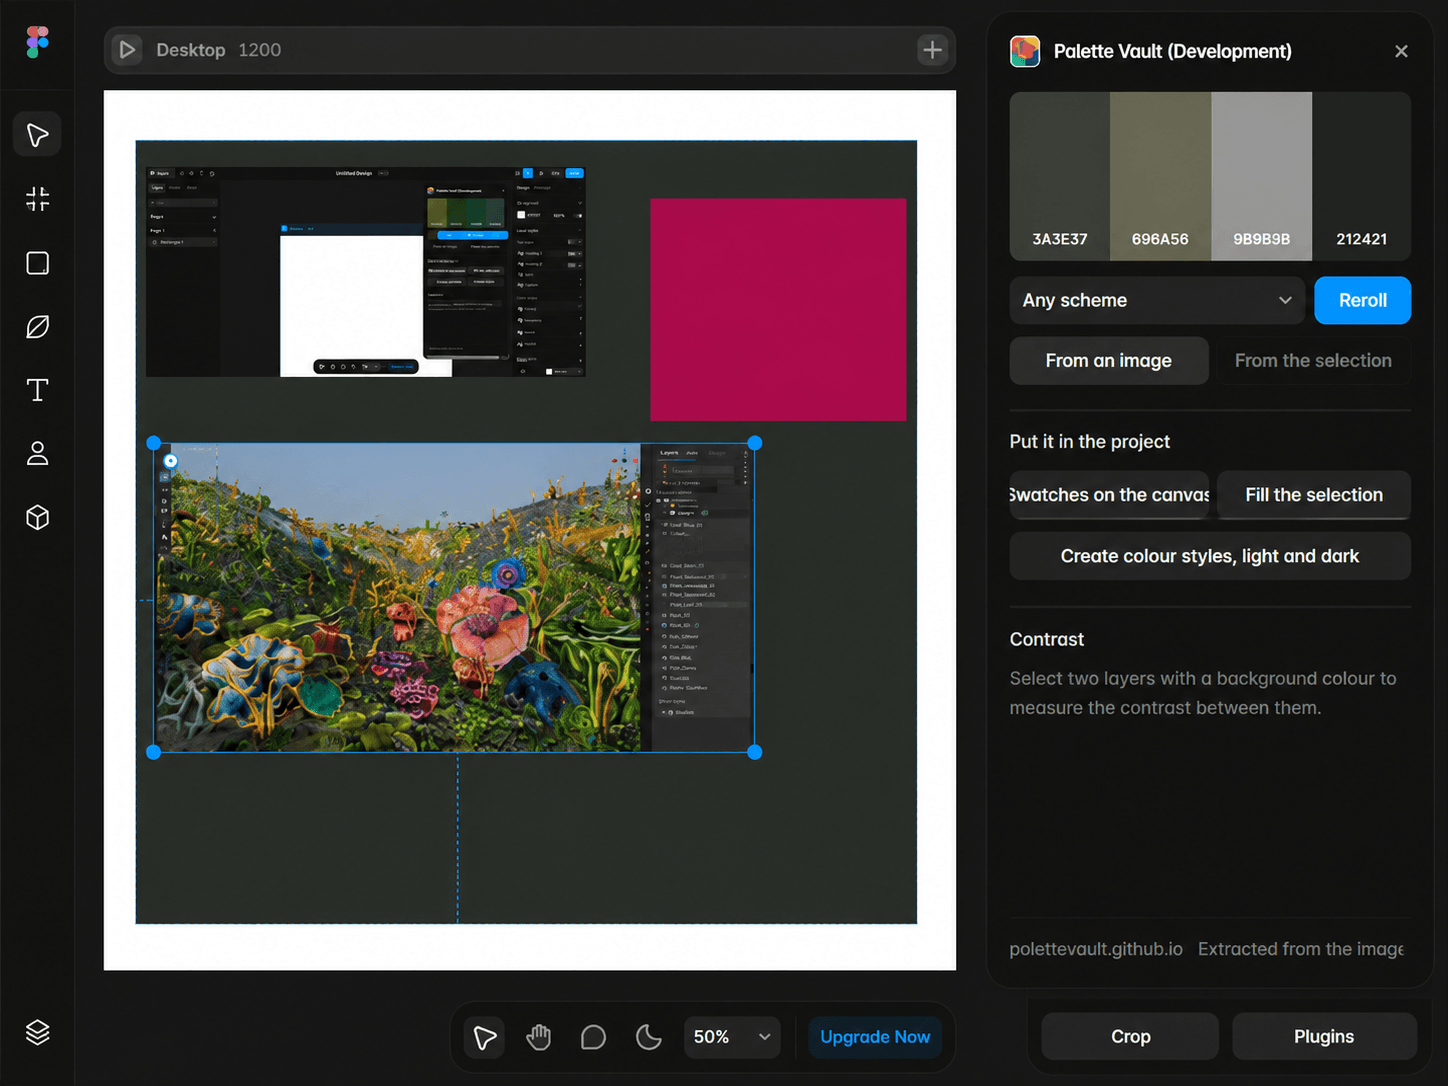Select the pointer tool in bottom toolbar

tap(485, 1037)
